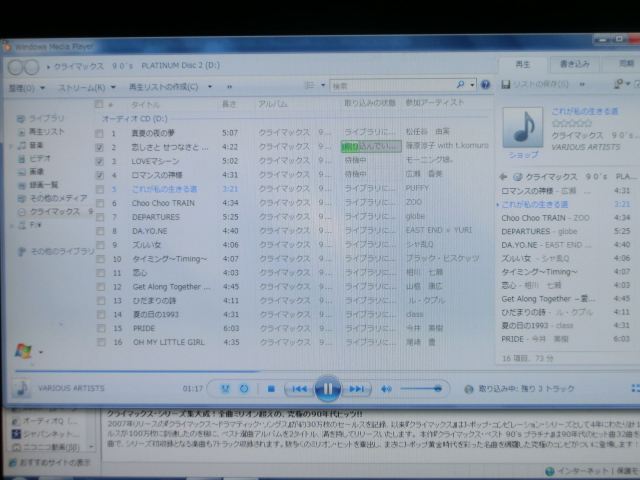Image resolution: width=640 pixels, height=480 pixels.
Task: Click the search magnifier icon
Action: click(x=460, y=84)
